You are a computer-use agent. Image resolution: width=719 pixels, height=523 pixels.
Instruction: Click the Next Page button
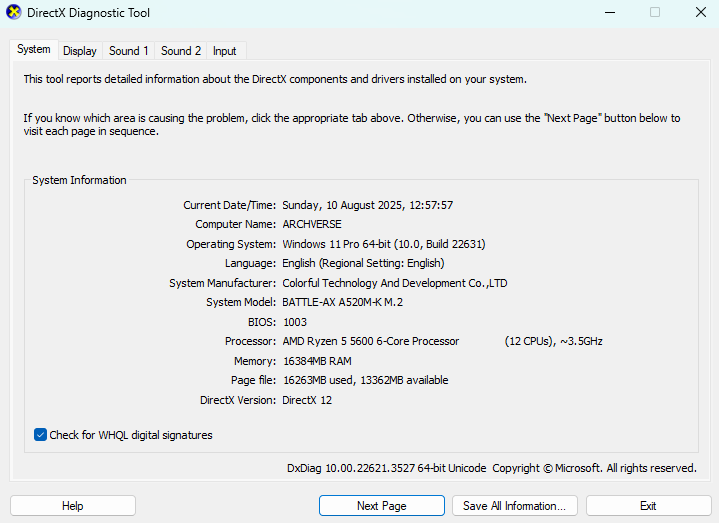tap(382, 506)
